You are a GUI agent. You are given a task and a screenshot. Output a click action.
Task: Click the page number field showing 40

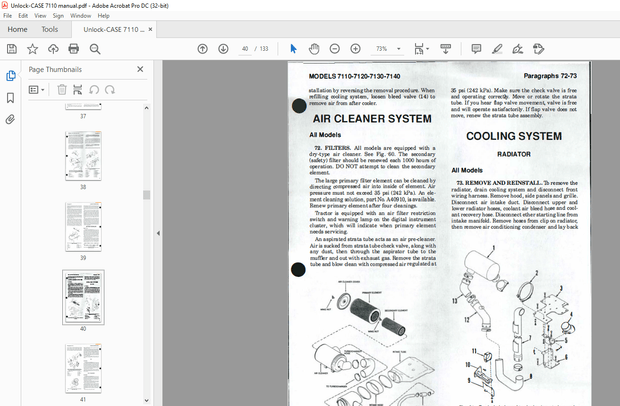(x=245, y=49)
